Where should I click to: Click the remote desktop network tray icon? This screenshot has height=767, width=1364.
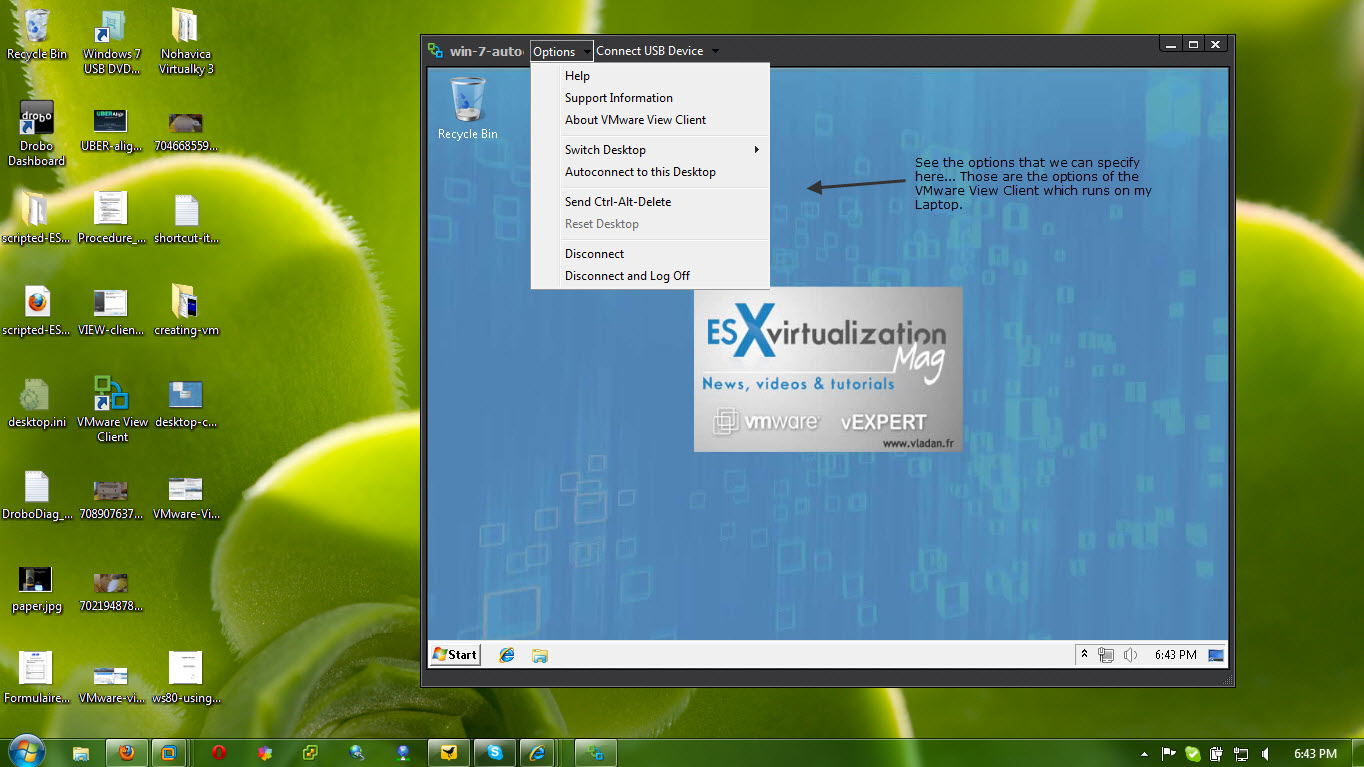pyautogui.click(x=1106, y=655)
